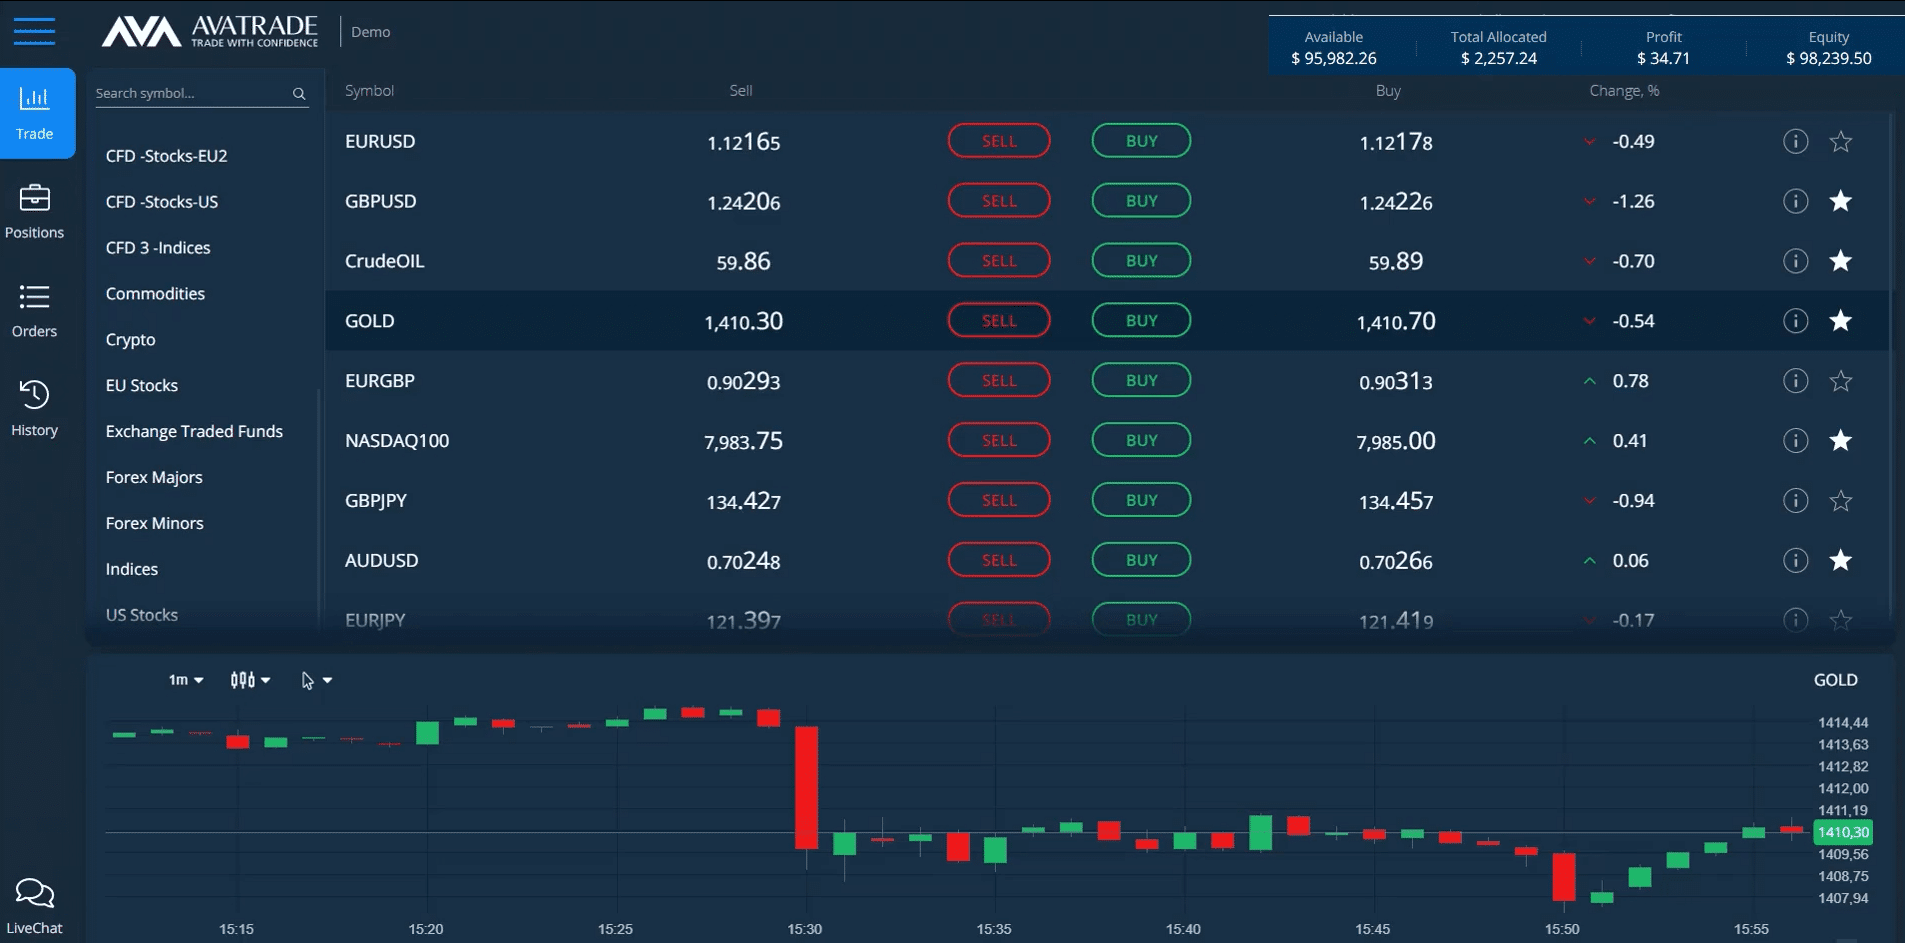Select Indices category
The width and height of the screenshot is (1905, 943).
132,570
